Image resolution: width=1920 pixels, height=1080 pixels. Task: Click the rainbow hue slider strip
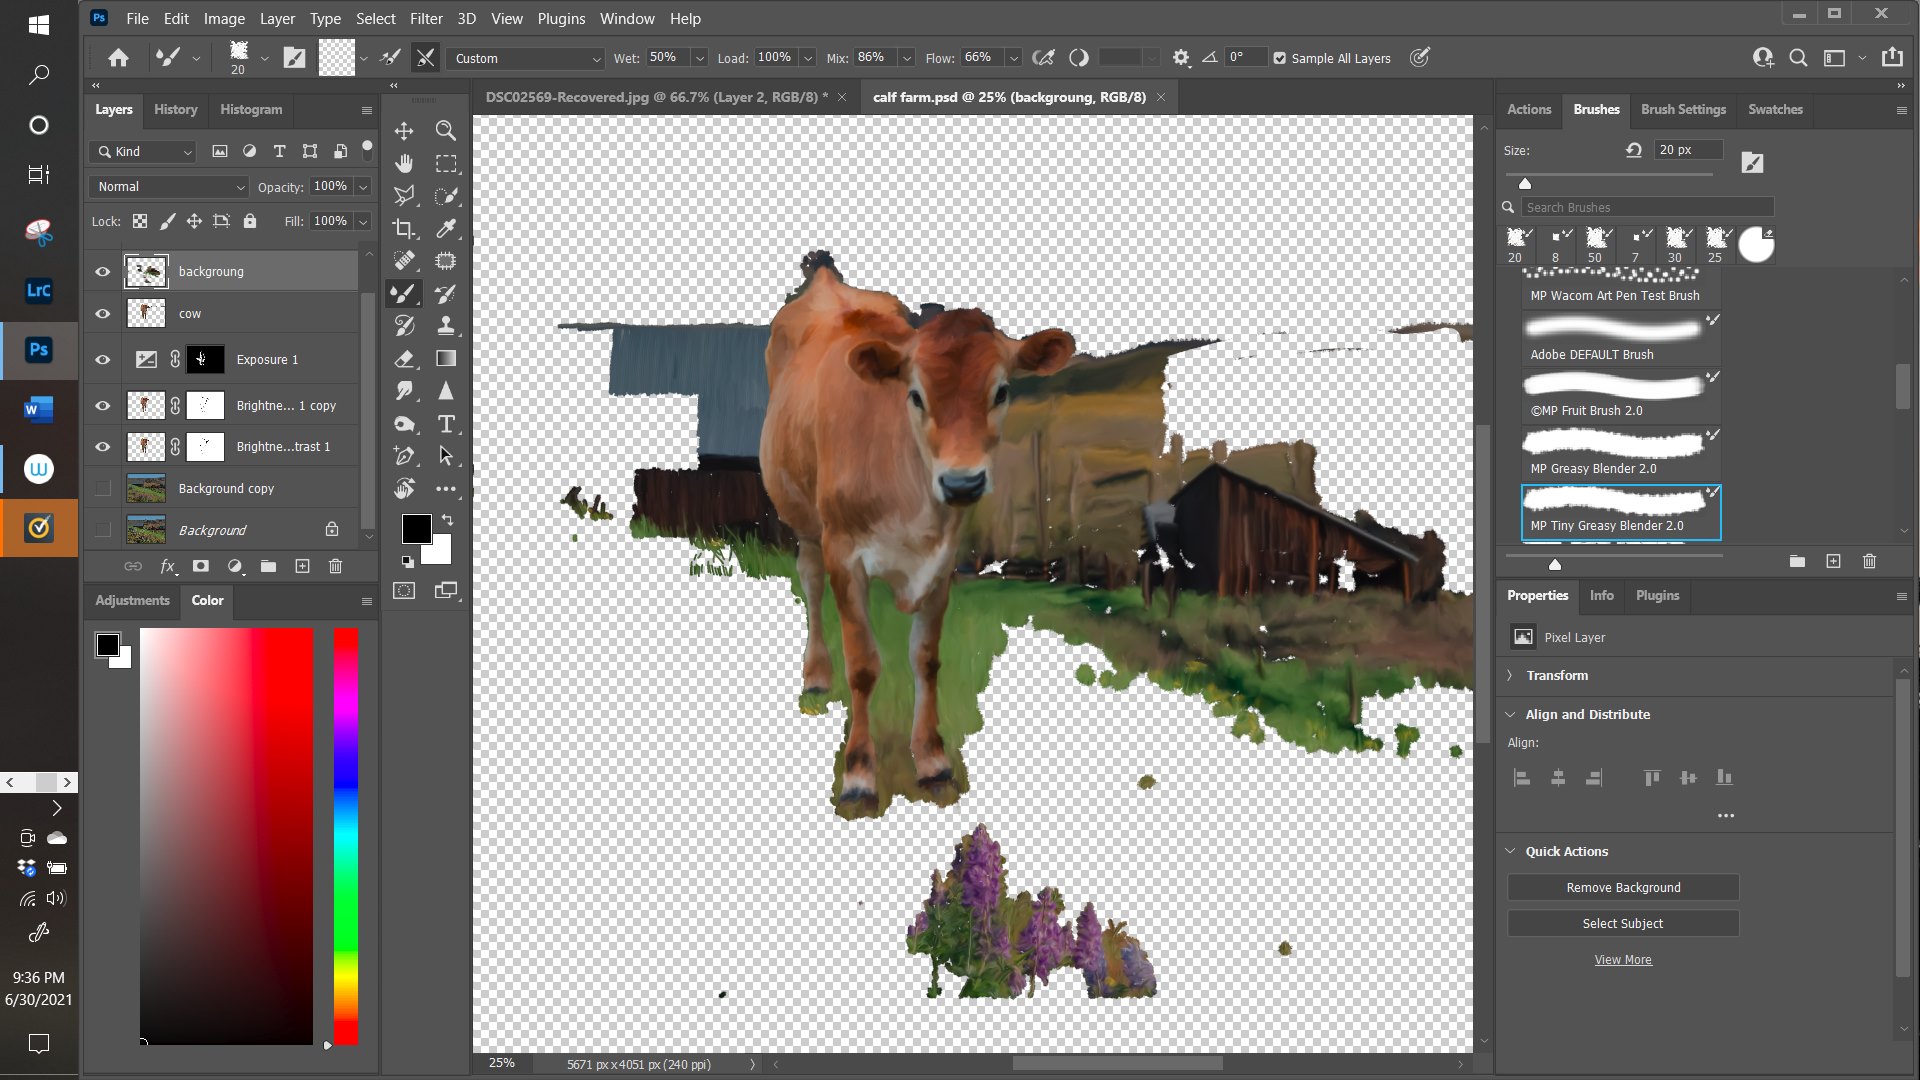[x=345, y=835]
